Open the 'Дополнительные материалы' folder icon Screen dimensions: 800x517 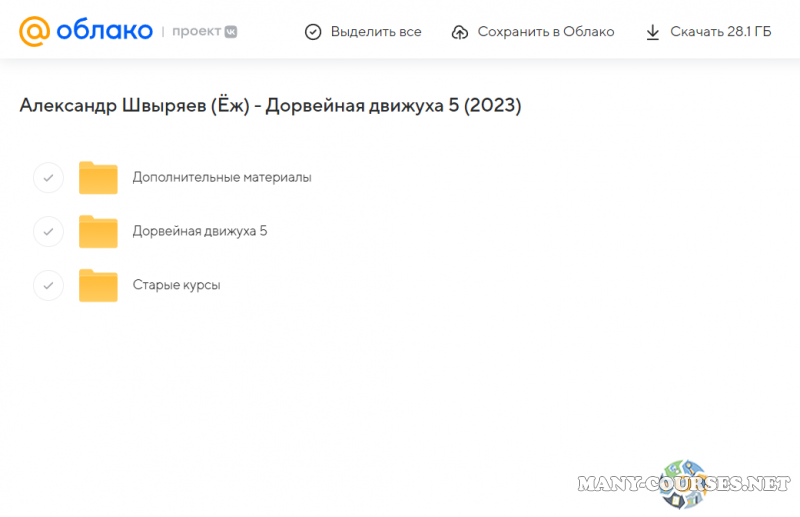pyautogui.click(x=98, y=178)
